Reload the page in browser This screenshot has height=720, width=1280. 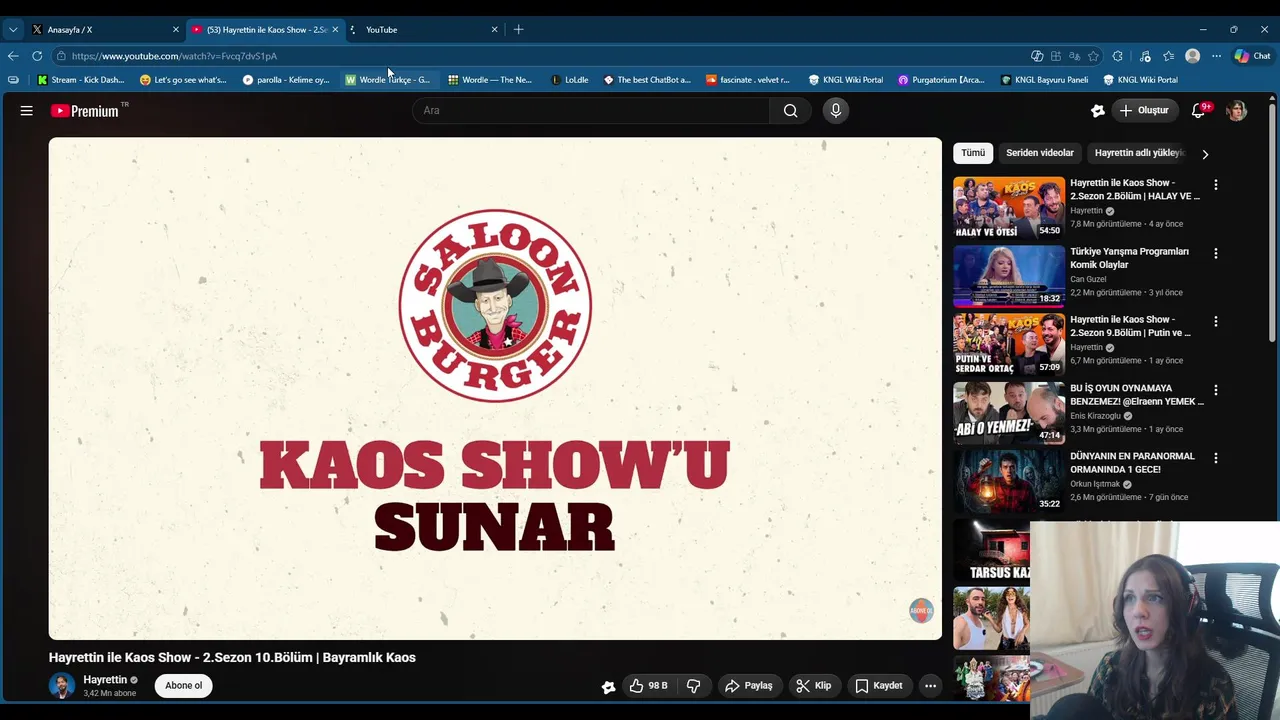37,56
